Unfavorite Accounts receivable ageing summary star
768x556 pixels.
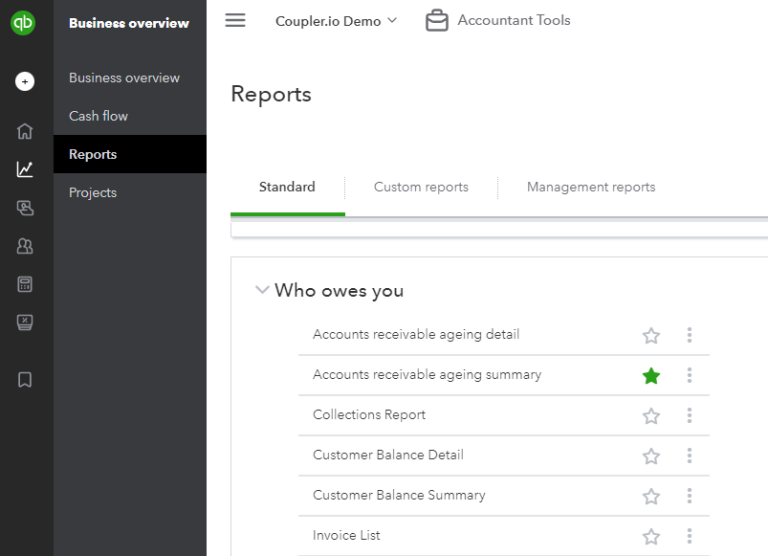coord(651,376)
